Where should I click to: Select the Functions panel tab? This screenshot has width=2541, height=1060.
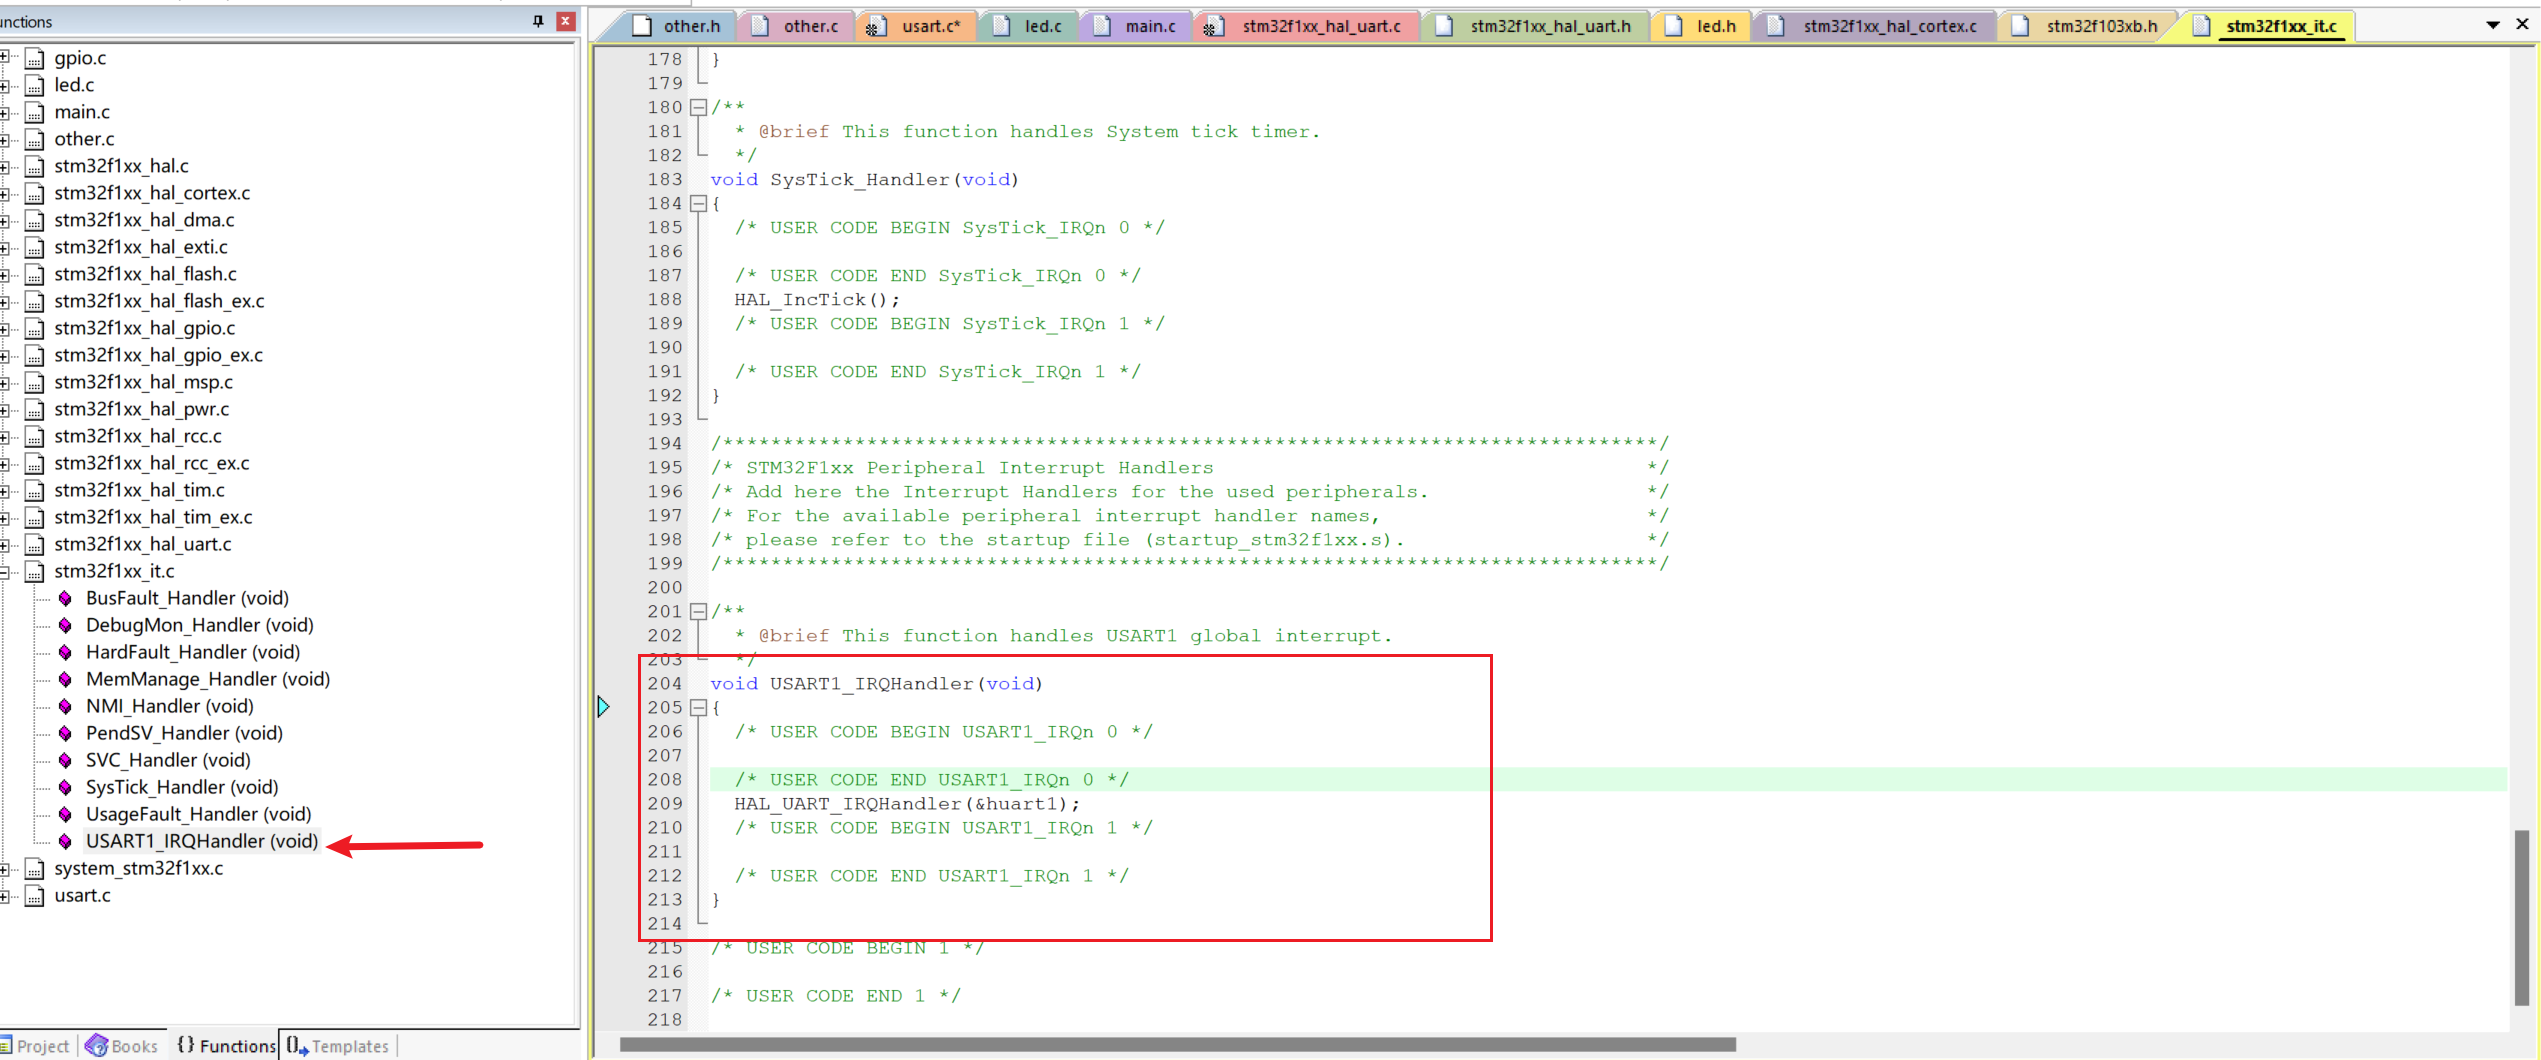tap(225, 1046)
